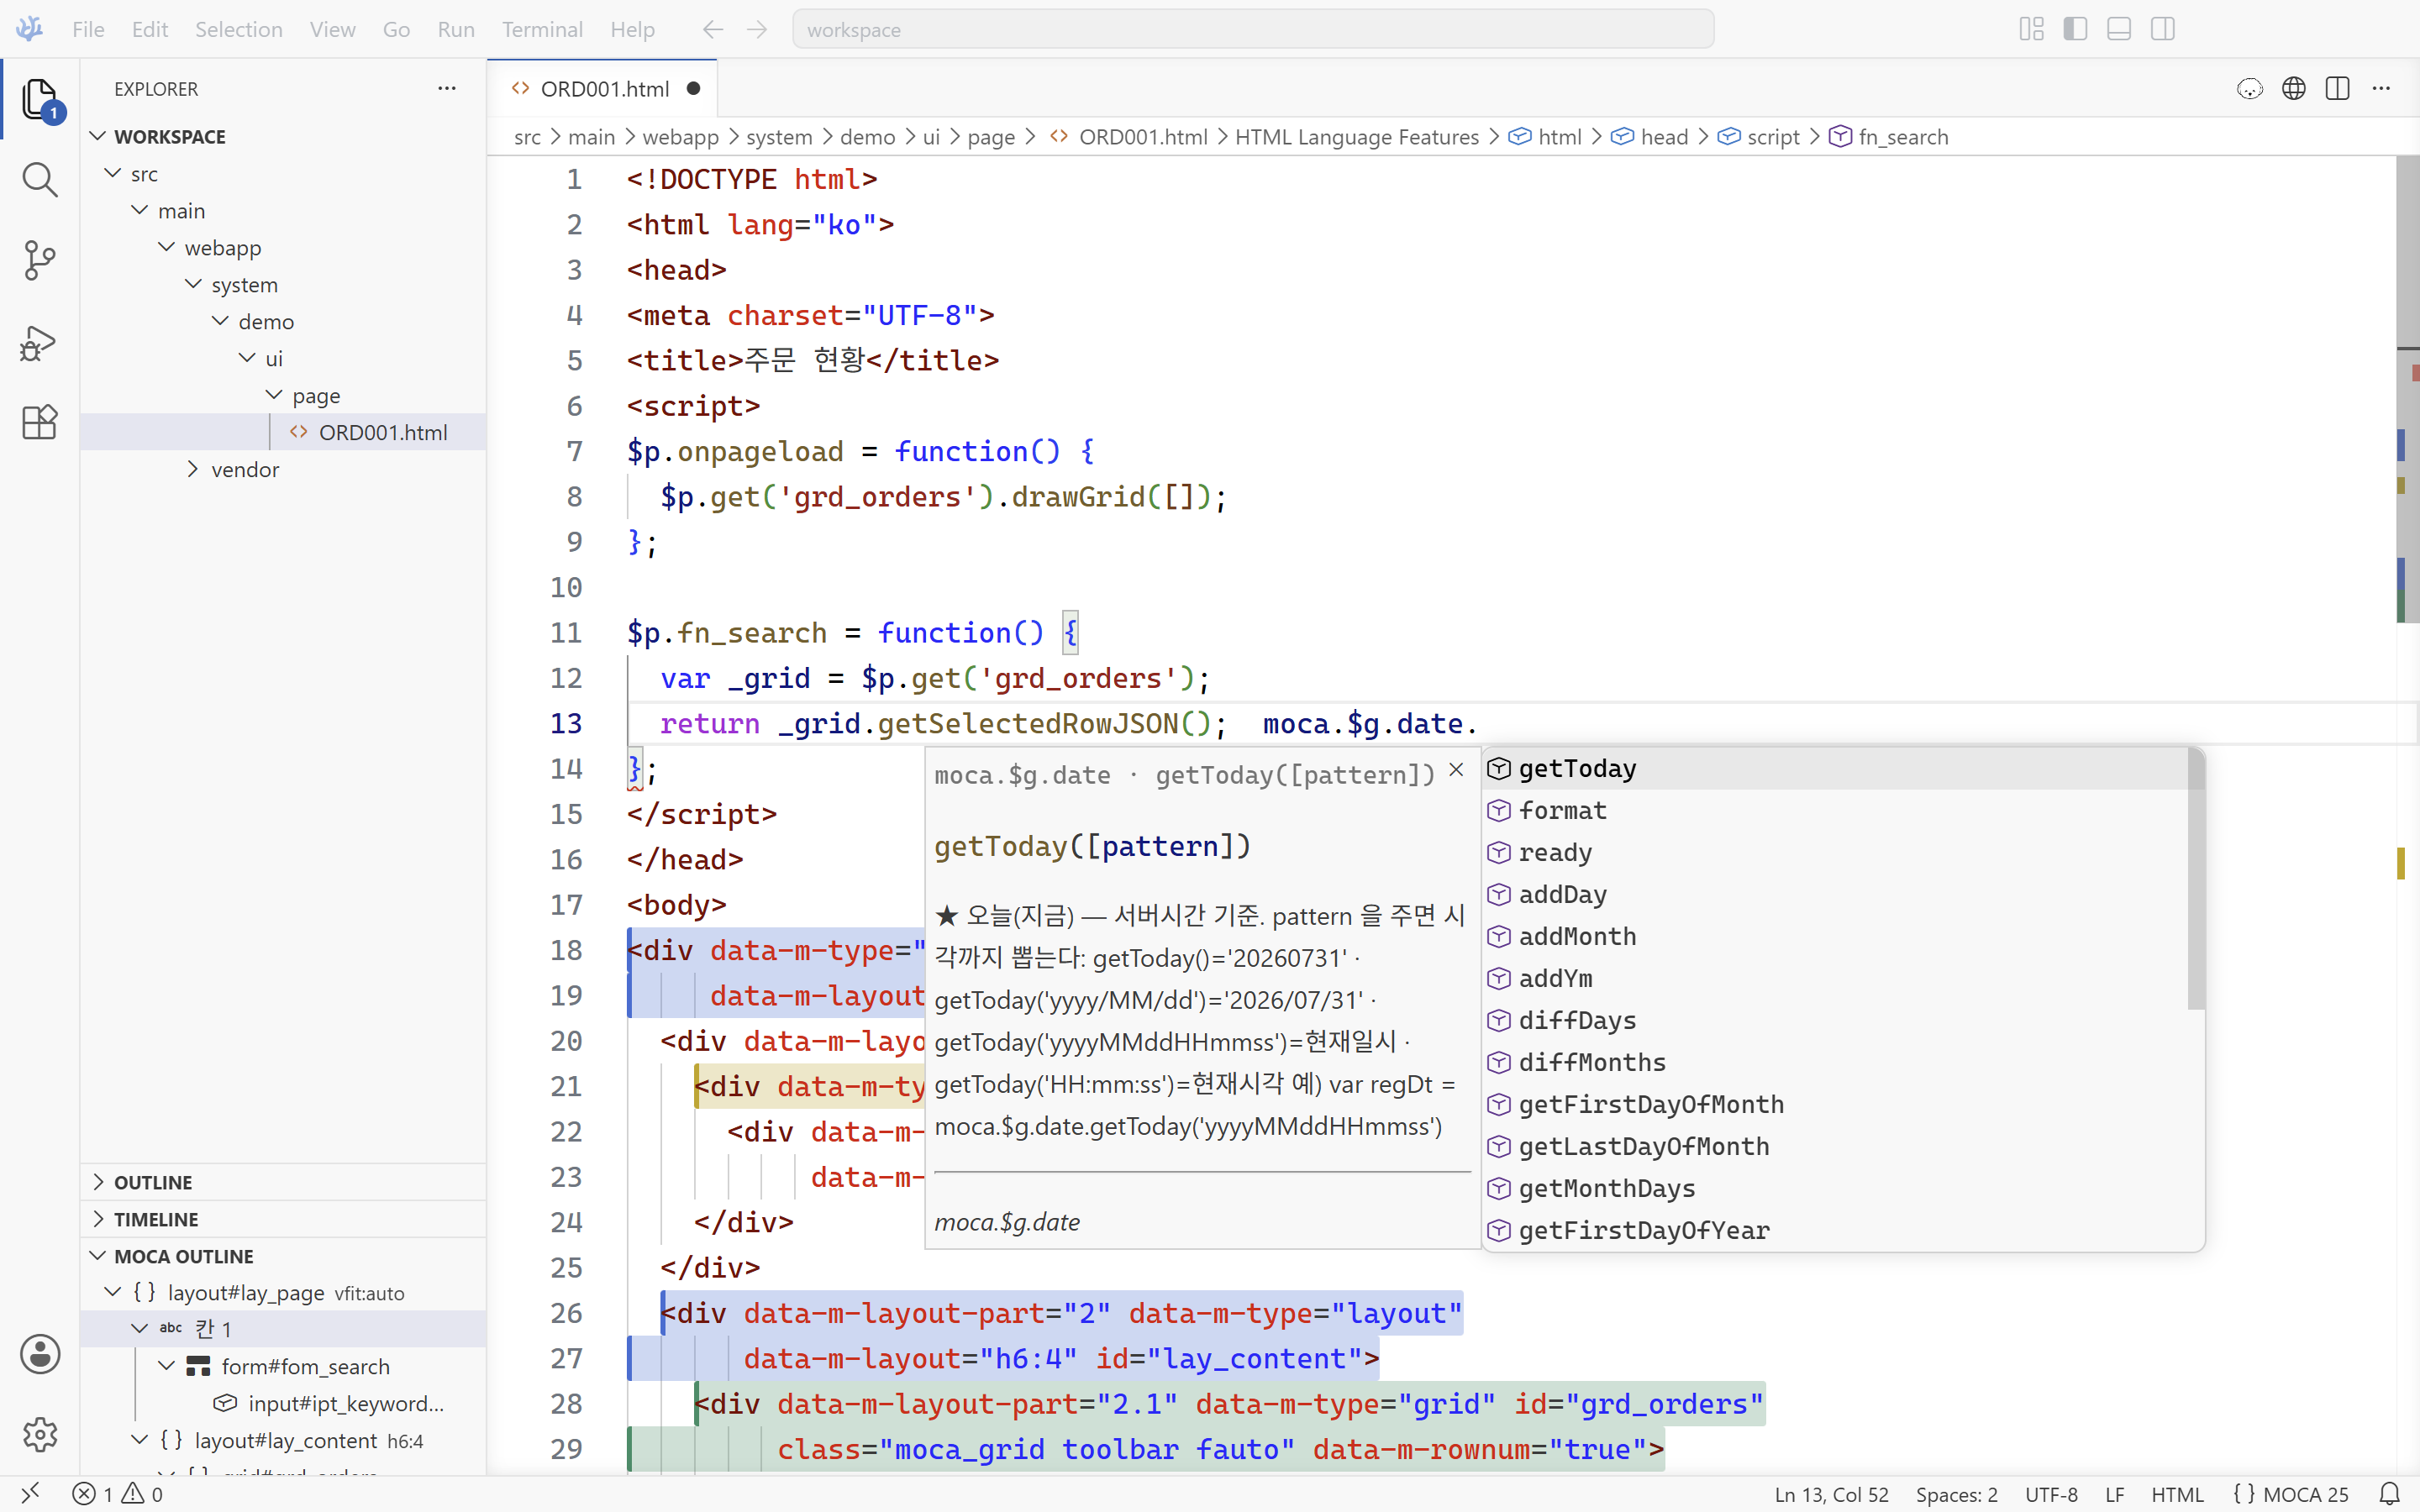Click the Customize Layout icon in title bar
This screenshot has height=1512, width=2420.
2032,29
